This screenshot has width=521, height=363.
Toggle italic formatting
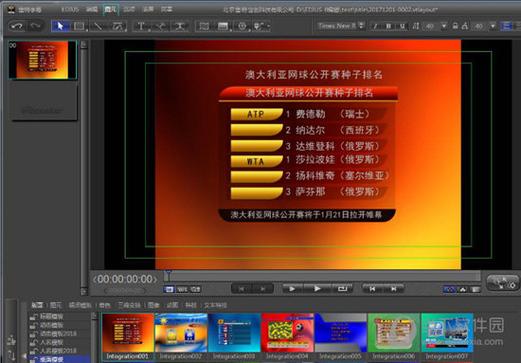[x=375, y=26]
